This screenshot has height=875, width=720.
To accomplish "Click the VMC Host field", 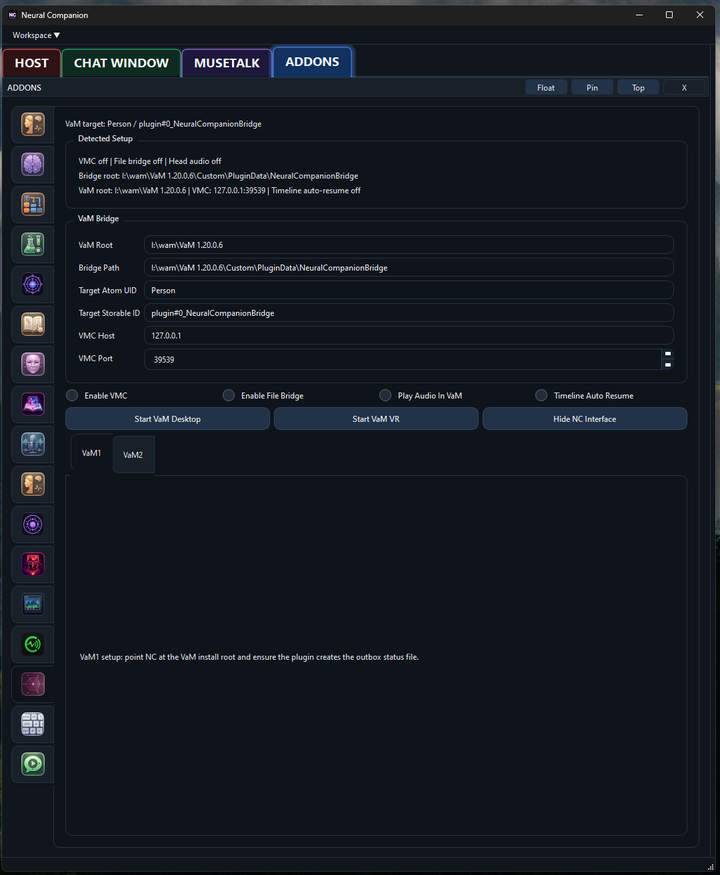I will point(409,335).
